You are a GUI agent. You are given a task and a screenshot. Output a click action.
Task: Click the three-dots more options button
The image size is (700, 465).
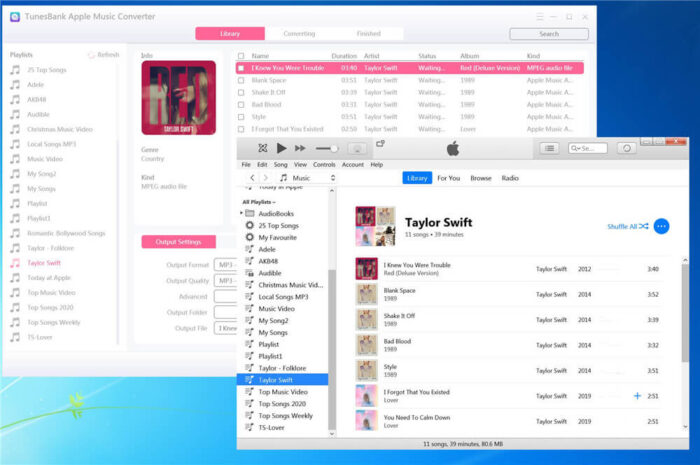(x=661, y=226)
